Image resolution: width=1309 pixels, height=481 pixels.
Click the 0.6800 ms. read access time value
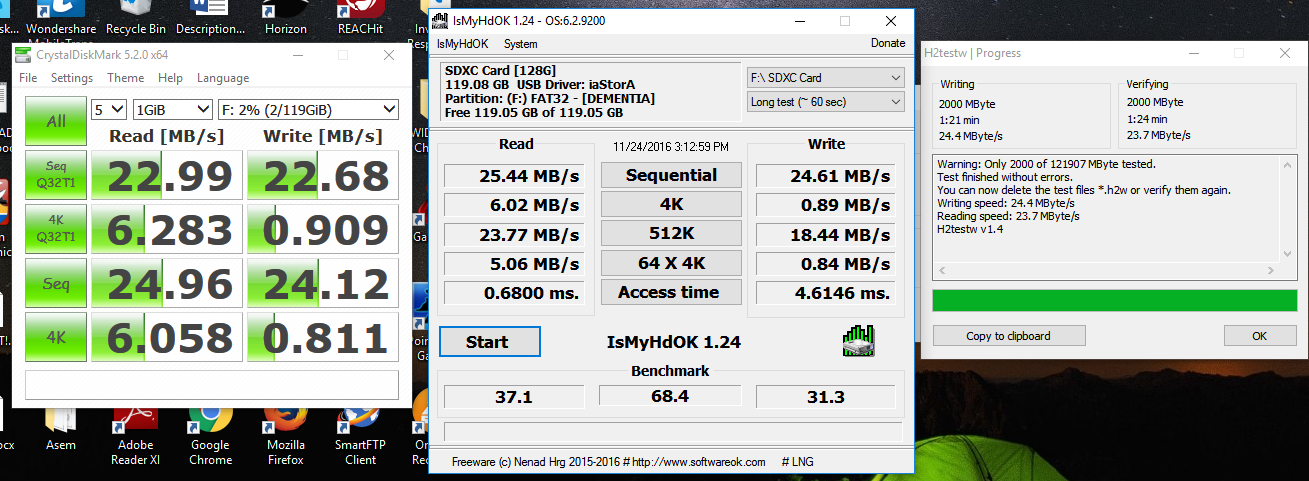[x=516, y=293]
